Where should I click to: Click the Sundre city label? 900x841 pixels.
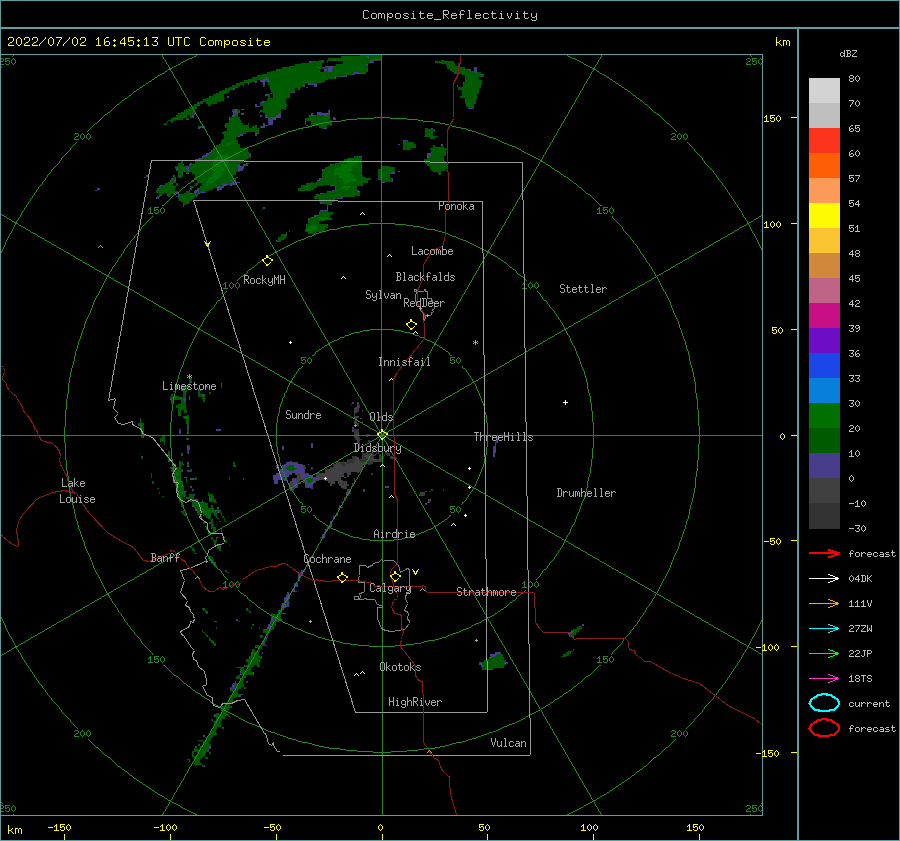303,415
